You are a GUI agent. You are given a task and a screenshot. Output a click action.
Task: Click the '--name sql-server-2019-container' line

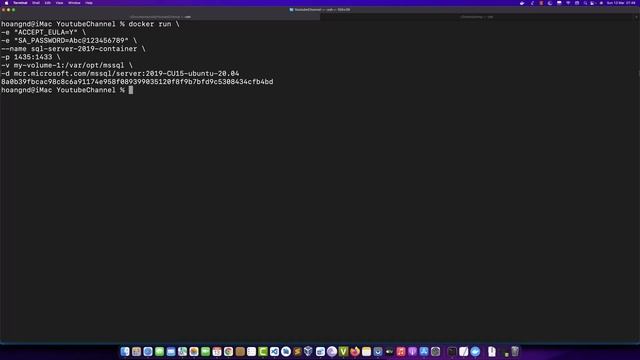click(73, 49)
